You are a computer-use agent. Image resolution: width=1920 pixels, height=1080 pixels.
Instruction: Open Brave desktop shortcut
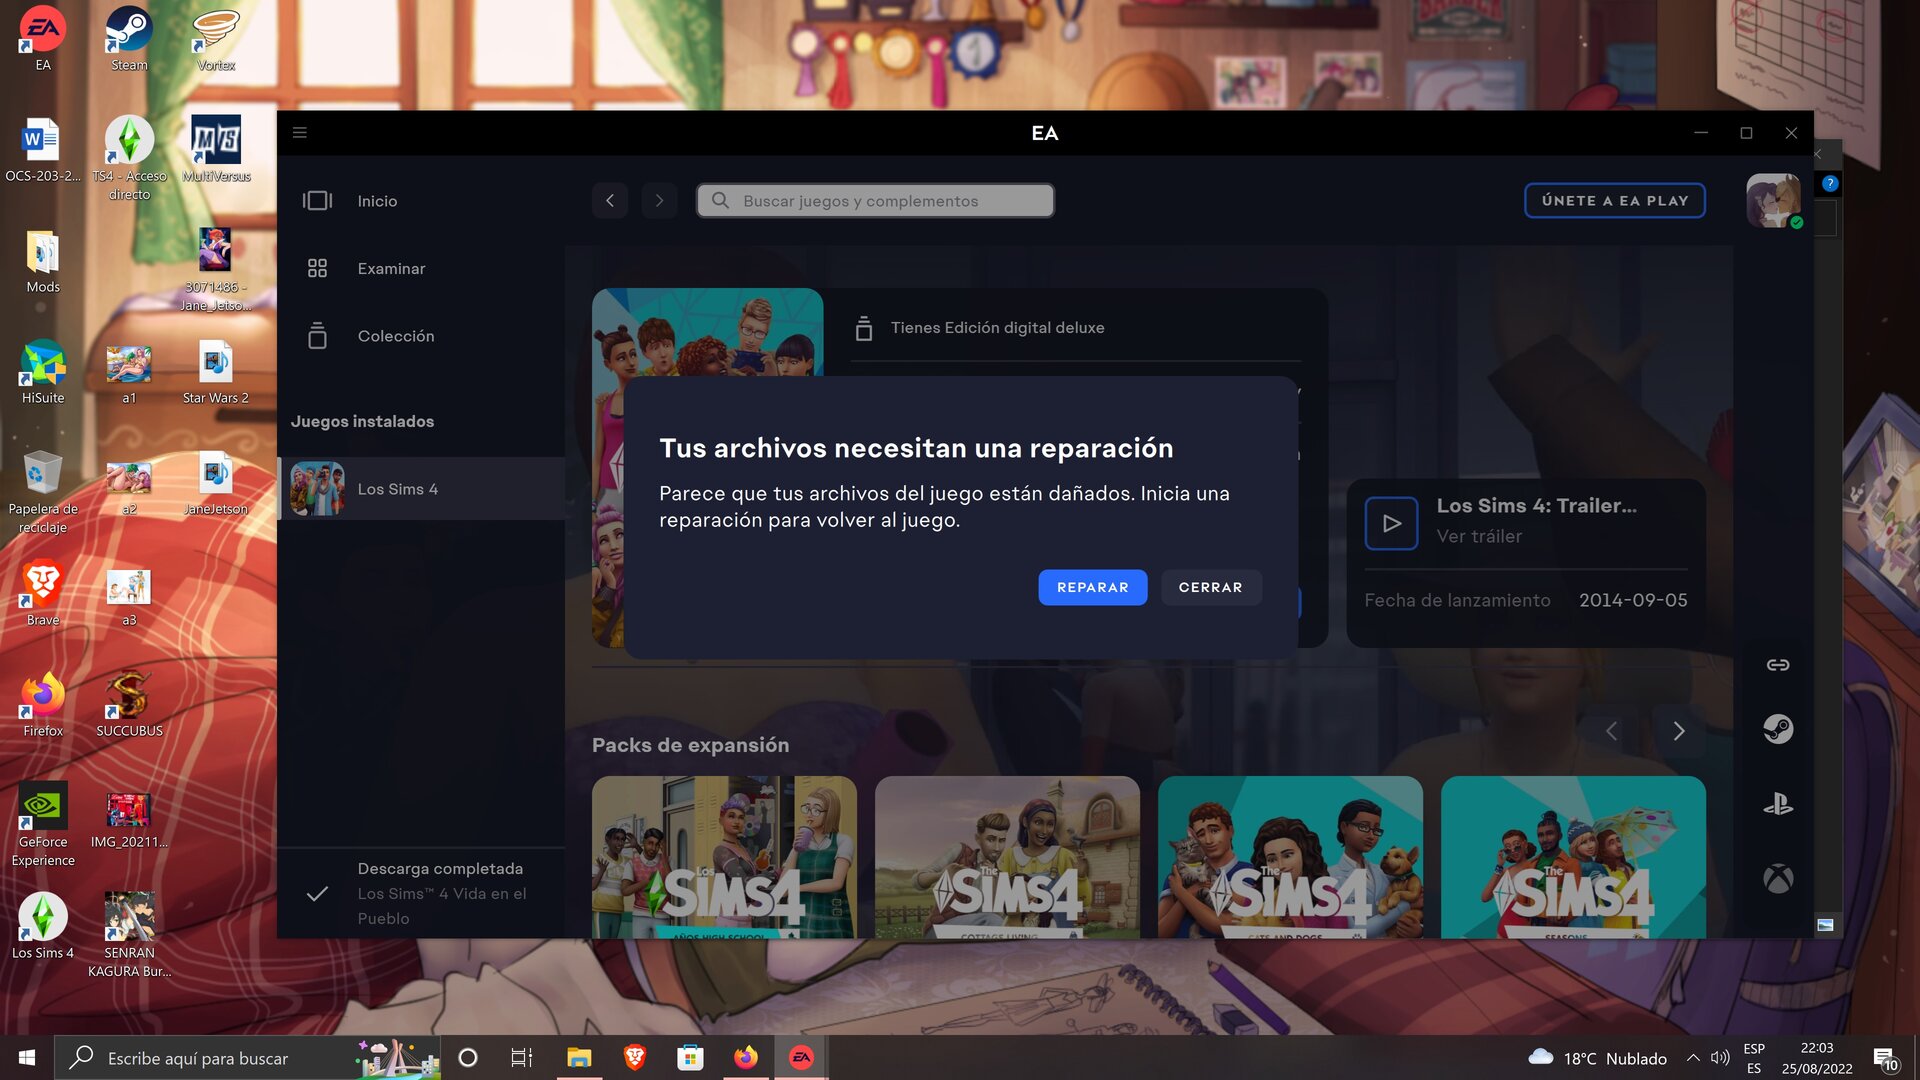click(x=43, y=594)
